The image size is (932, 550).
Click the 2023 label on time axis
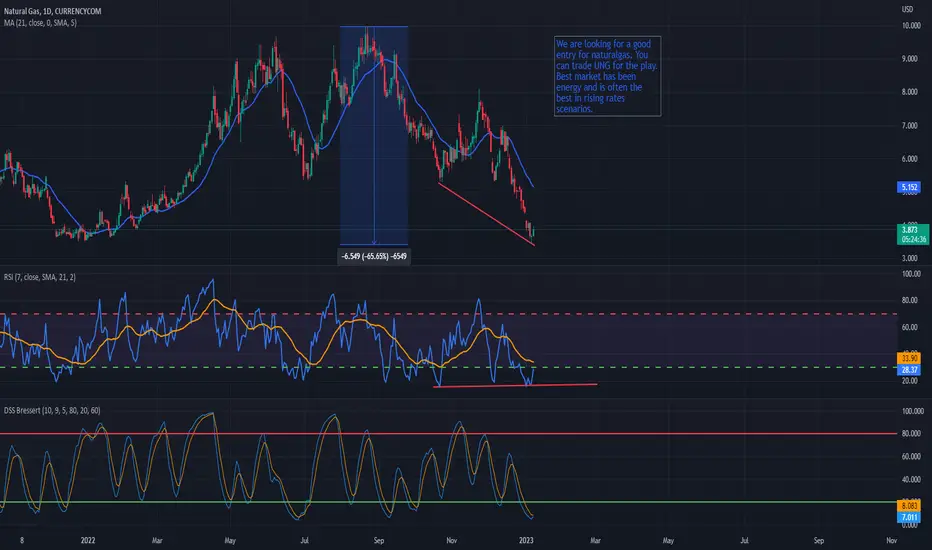(x=526, y=540)
